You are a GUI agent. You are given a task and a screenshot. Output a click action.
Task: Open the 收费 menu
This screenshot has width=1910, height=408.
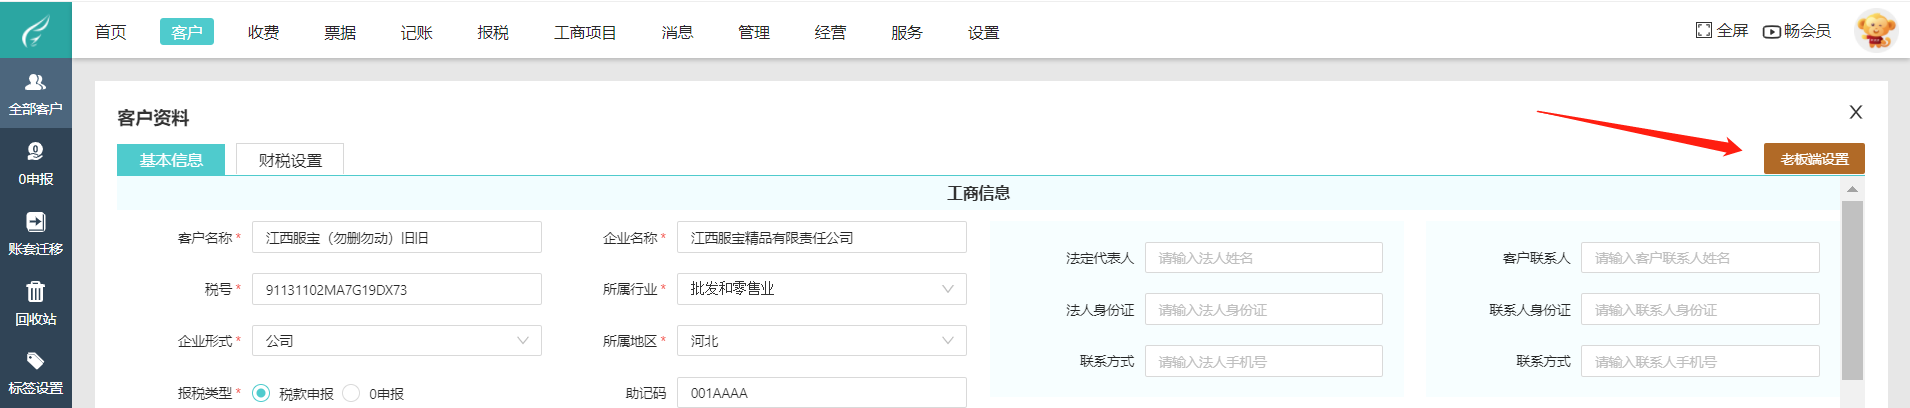(263, 32)
